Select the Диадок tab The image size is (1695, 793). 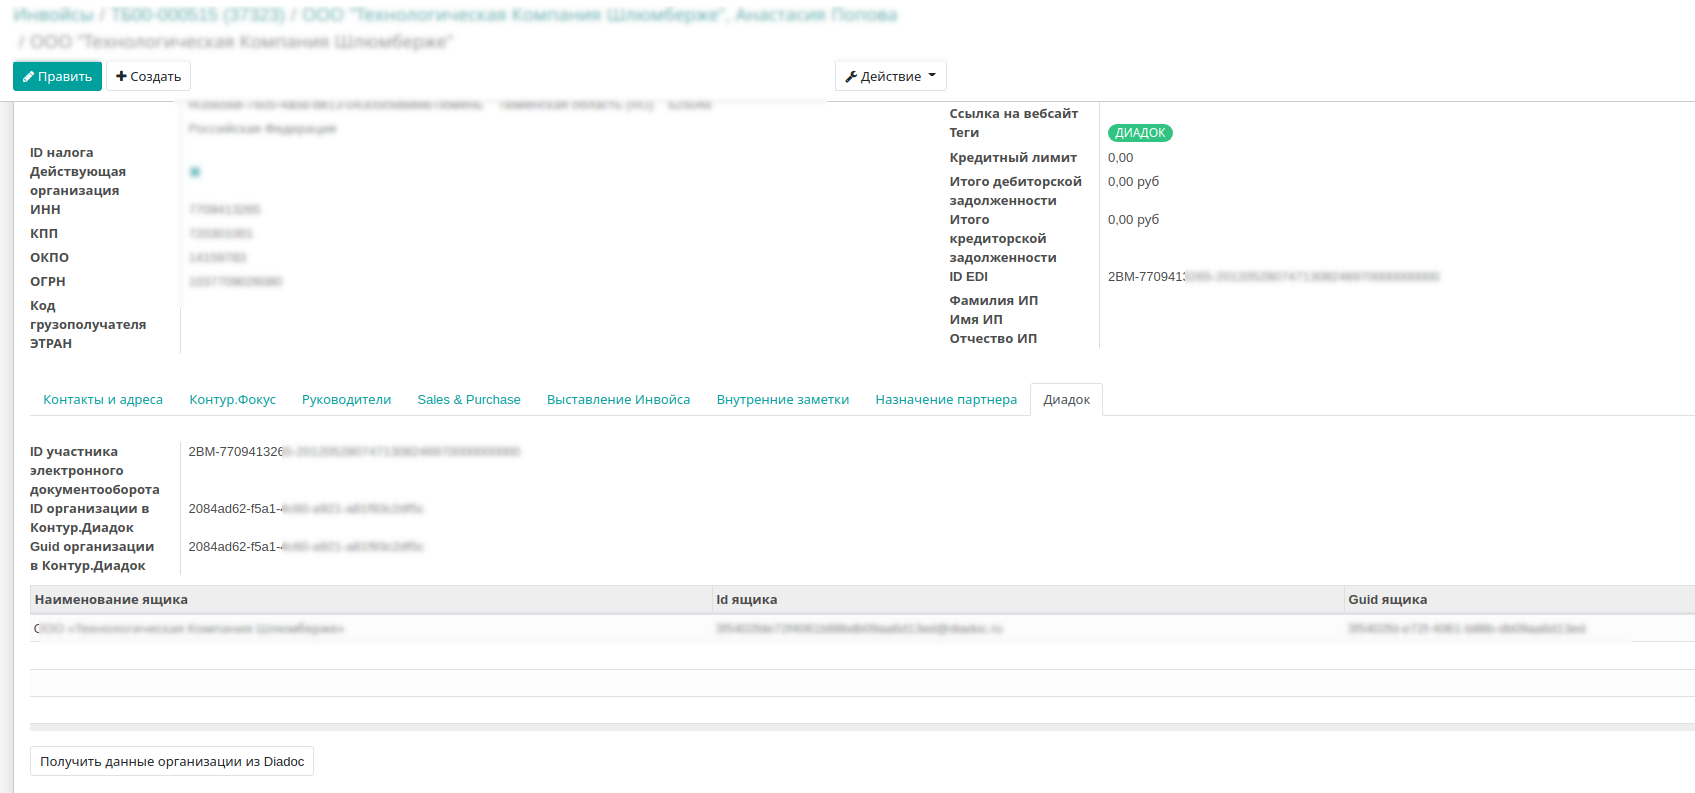point(1066,399)
